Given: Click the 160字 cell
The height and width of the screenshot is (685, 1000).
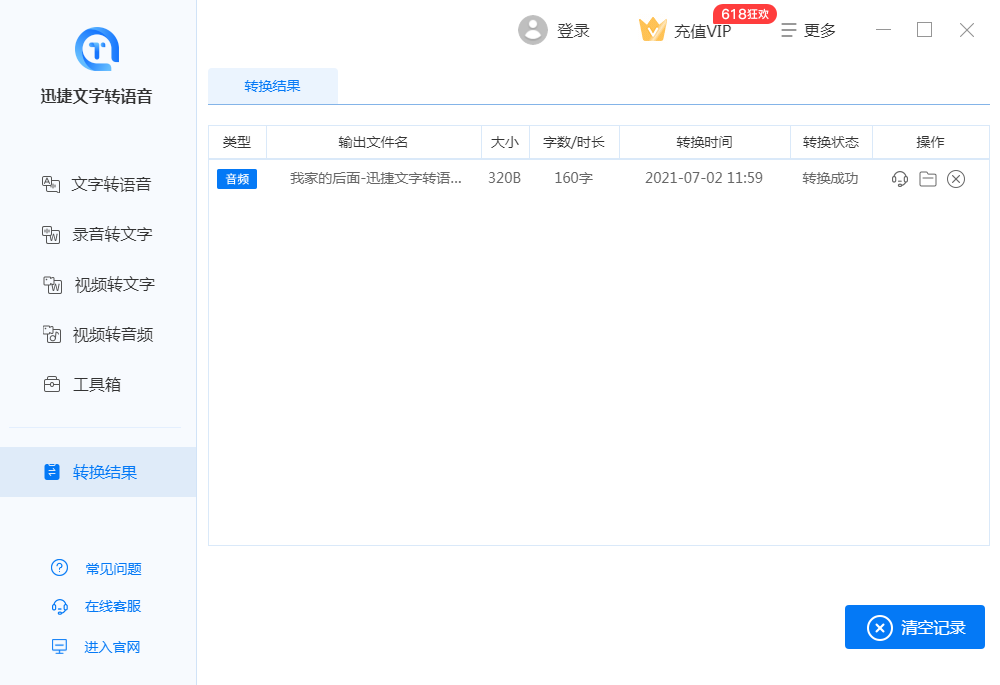Looking at the screenshot, I should (x=574, y=179).
